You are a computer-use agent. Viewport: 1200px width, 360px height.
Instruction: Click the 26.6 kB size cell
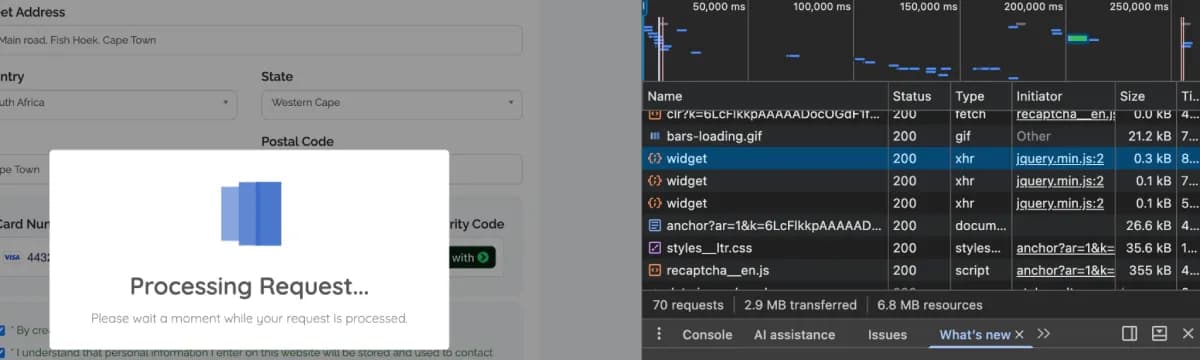1149,225
